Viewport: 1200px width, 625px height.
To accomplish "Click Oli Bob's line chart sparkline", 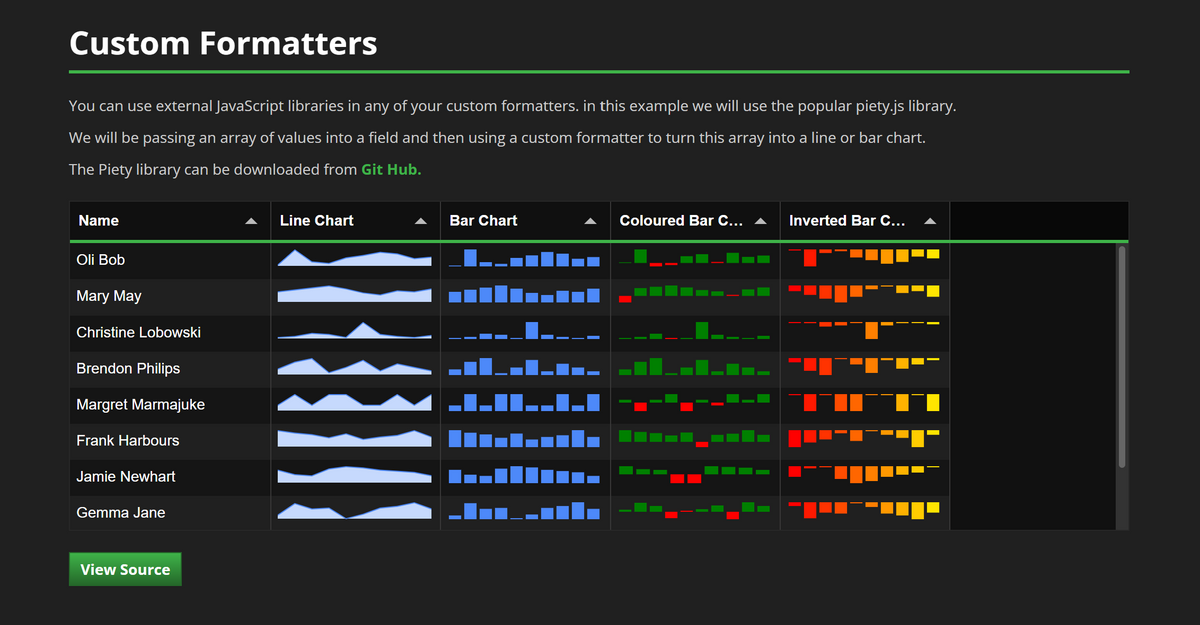I will click(x=354, y=259).
